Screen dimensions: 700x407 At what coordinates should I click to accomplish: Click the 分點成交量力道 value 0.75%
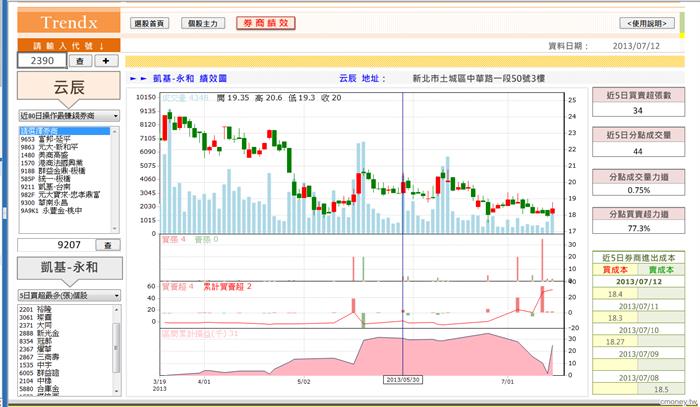pos(638,190)
